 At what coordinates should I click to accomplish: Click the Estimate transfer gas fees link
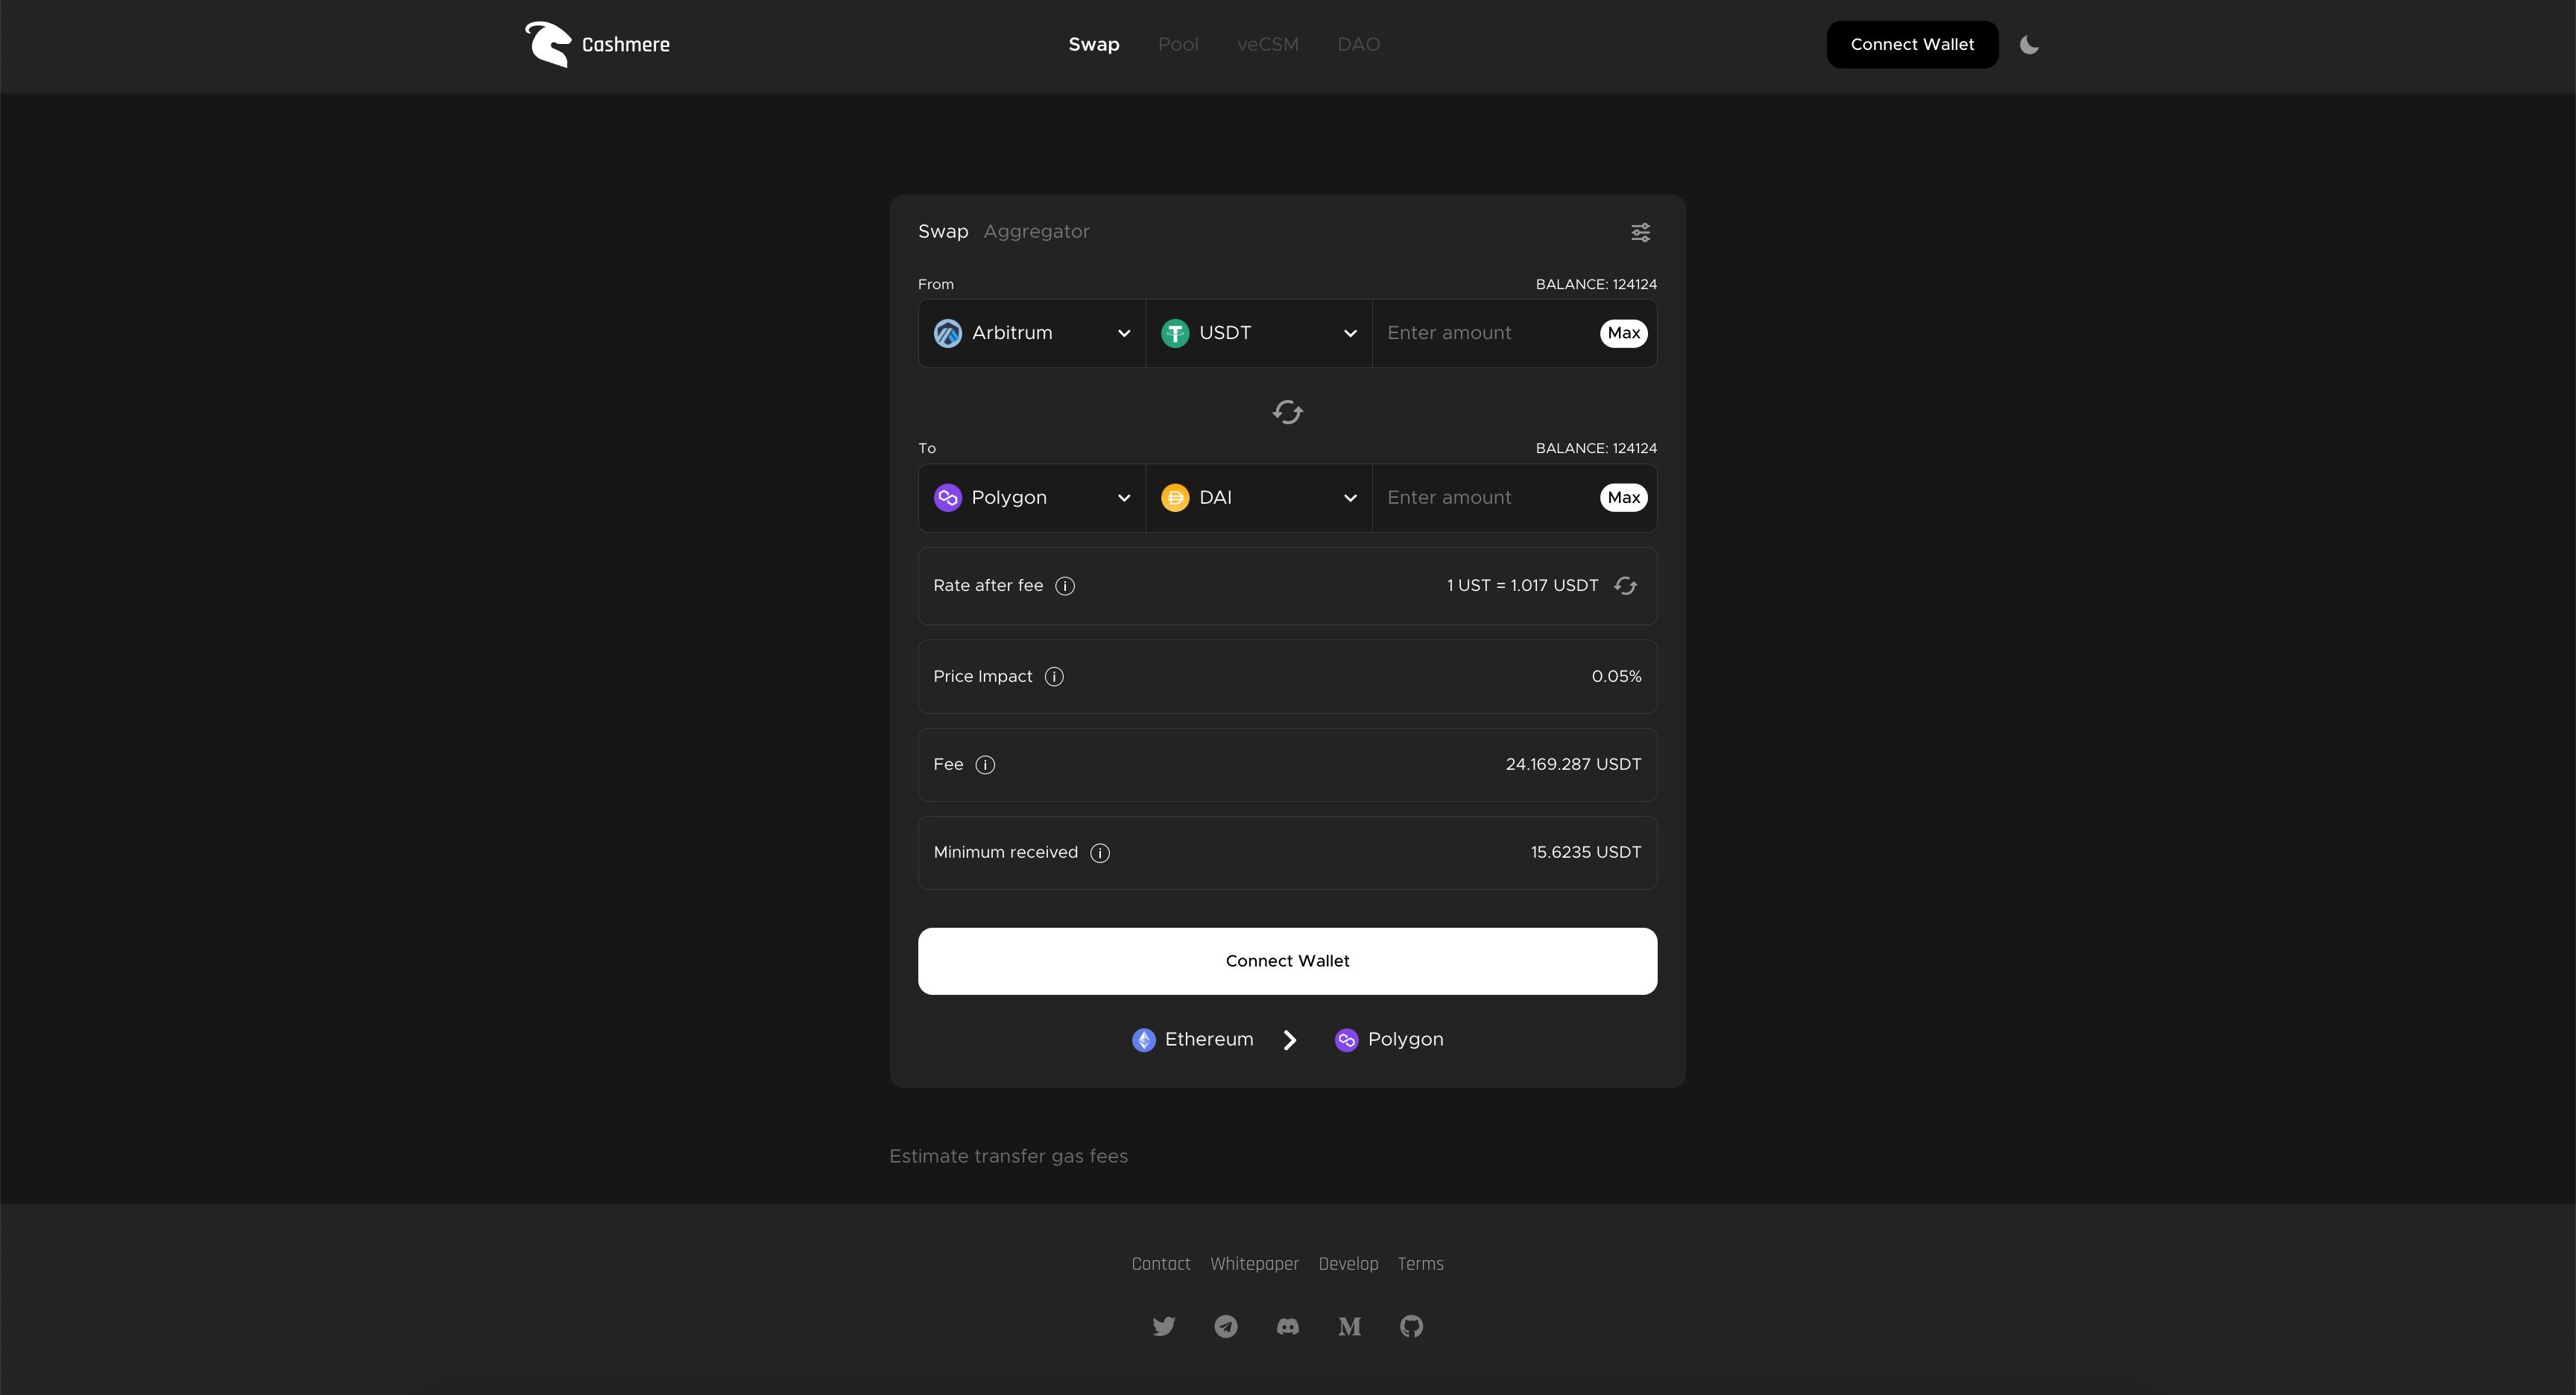(1008, 1154)
